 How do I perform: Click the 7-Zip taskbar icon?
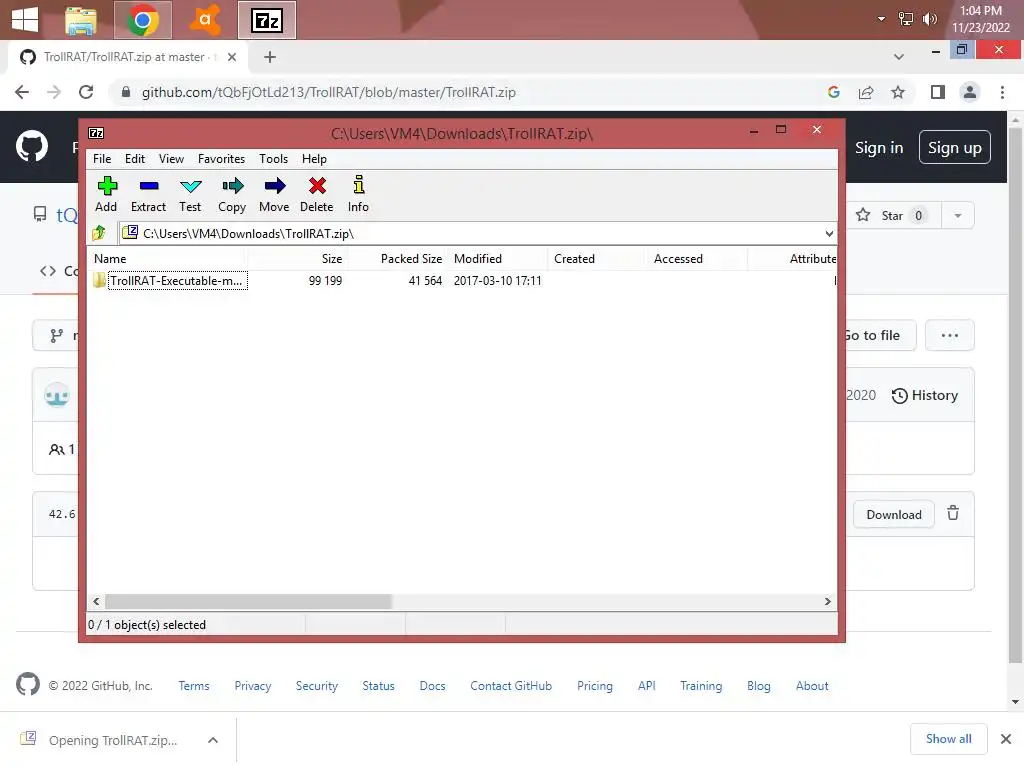click(266, 20)
